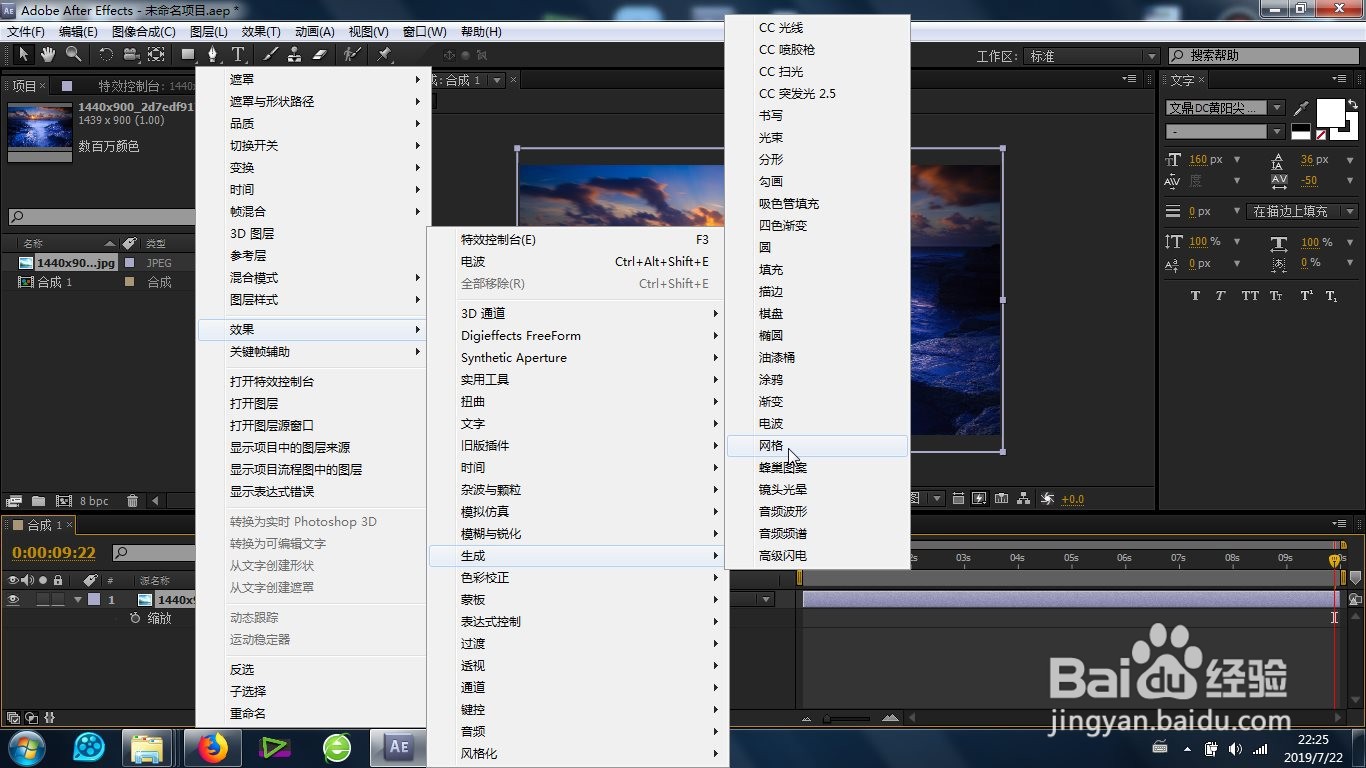Toggle the scale property stopwatch

[x=135, y=618]
